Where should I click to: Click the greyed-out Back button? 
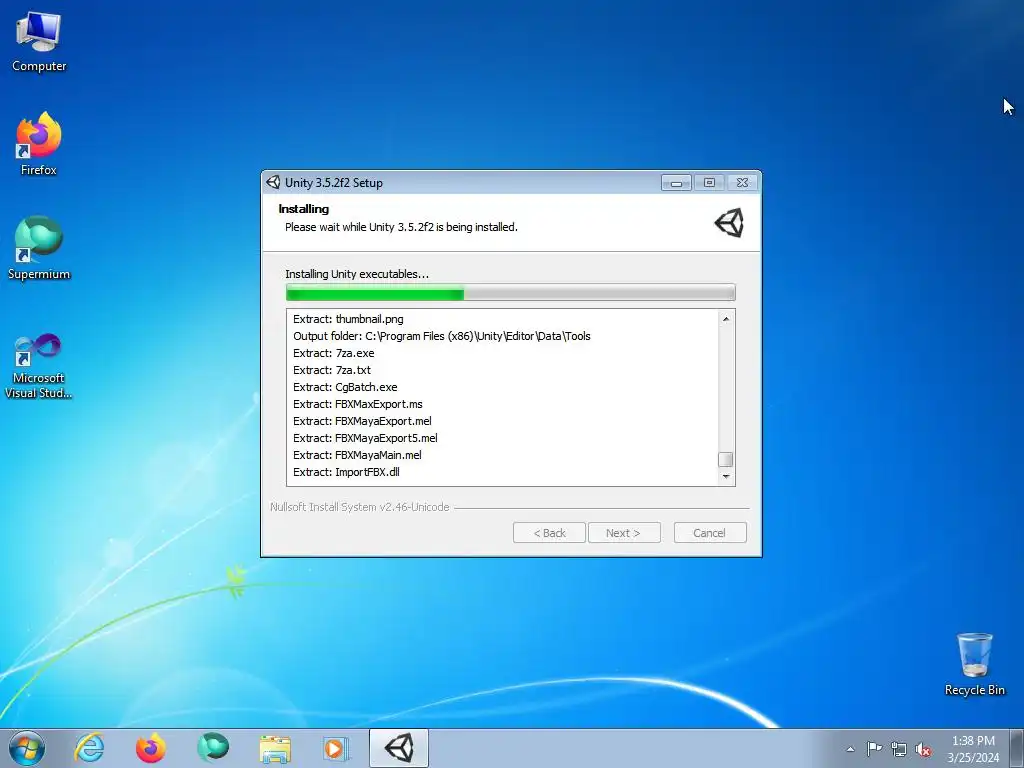tap(549, 533)
